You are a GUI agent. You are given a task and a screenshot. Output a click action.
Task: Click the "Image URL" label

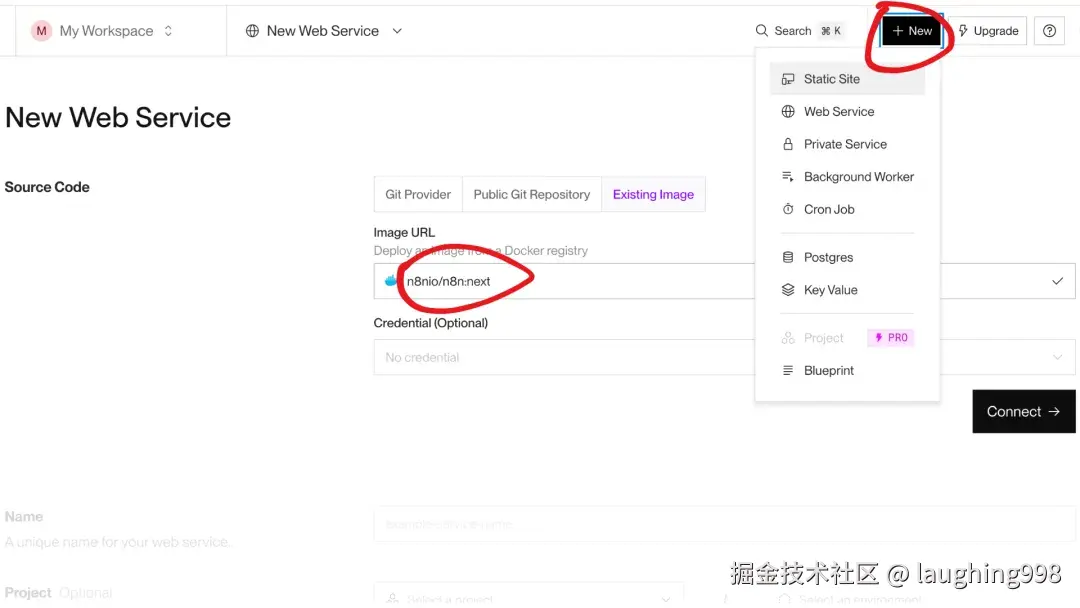coord(404,233)
